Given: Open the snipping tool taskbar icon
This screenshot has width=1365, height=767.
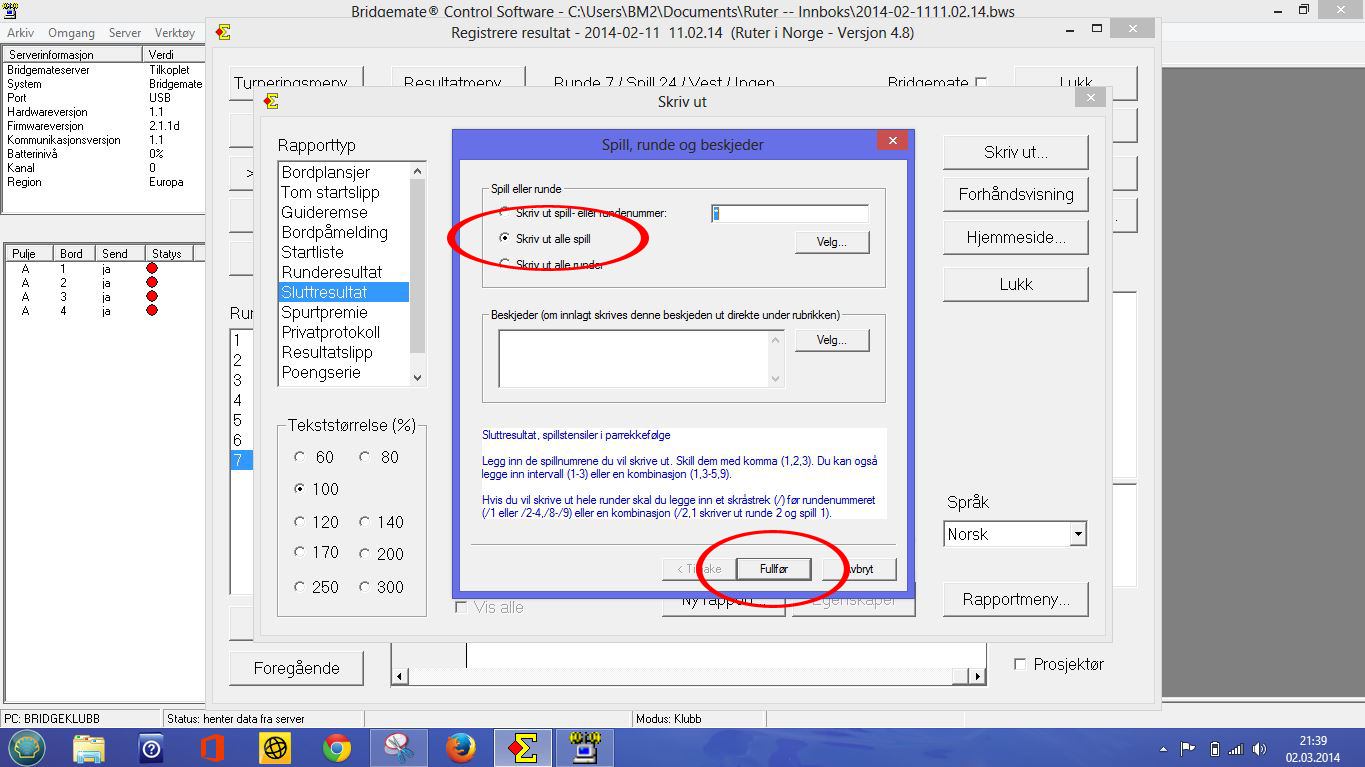Looking at the screenshot, I should click(x=398, y=748).
